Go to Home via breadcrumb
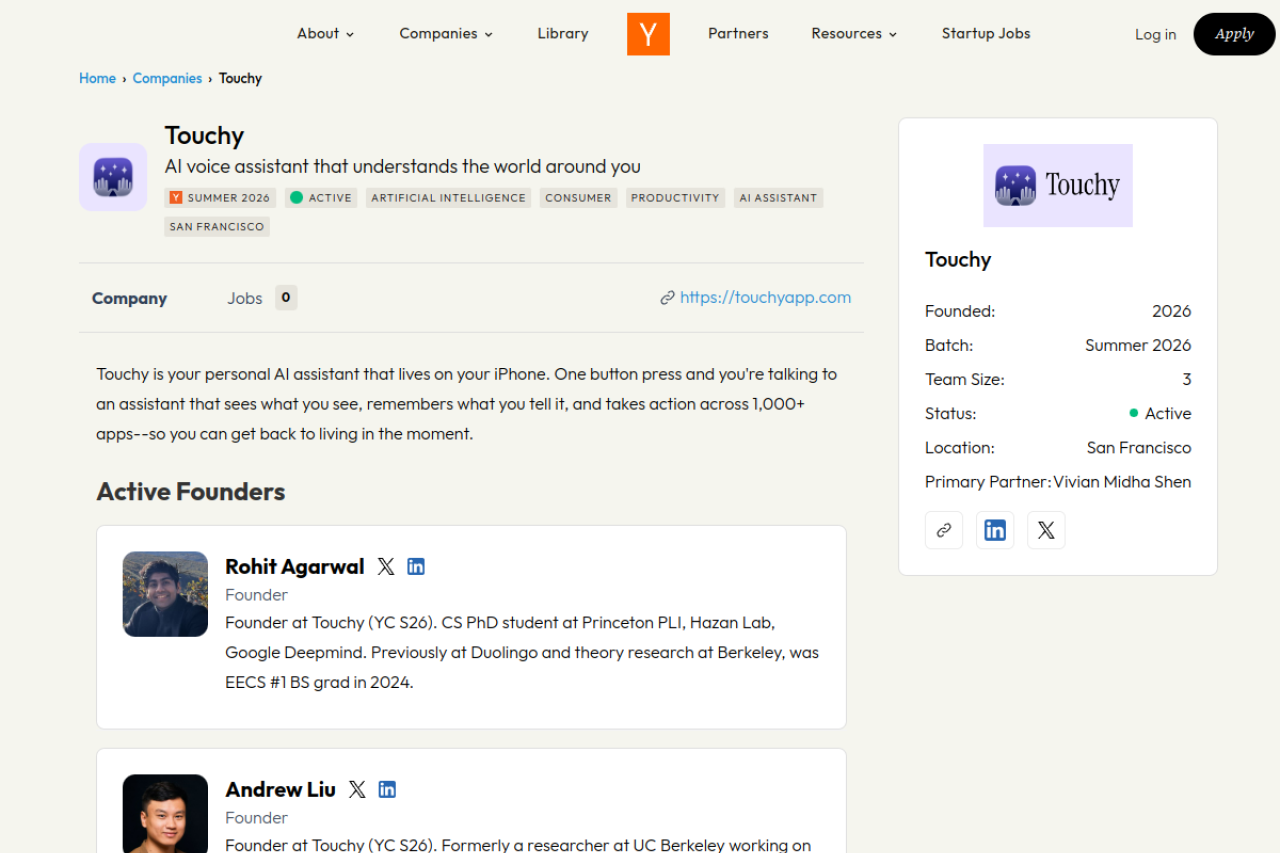Screen dimensions: 1280x853 click(x=97, y=78)
